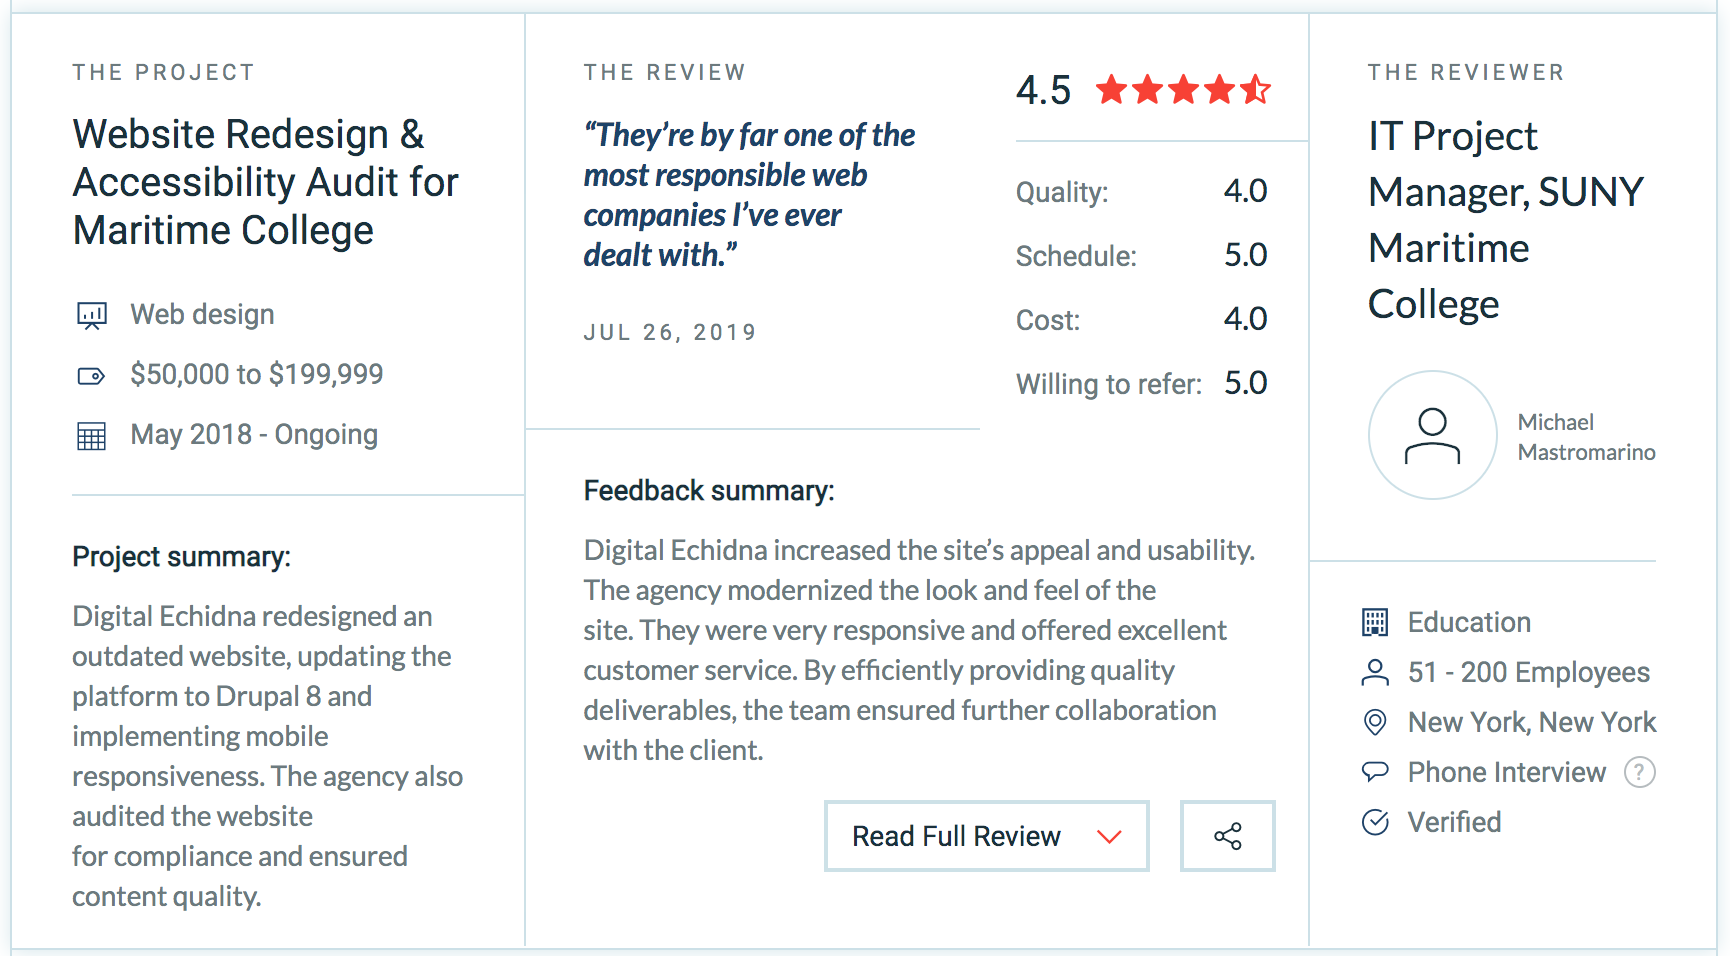Click the five-star rating graphic

(1183, 90)
